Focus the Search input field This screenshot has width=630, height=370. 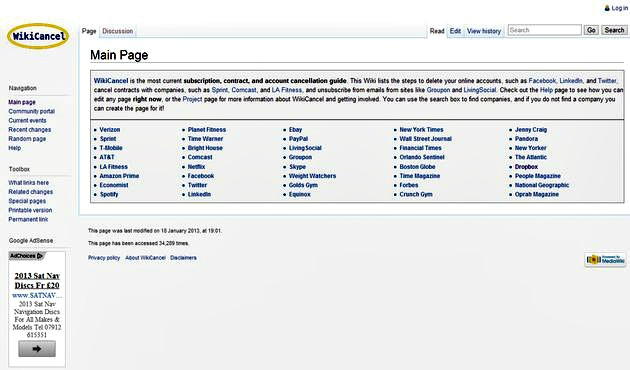click(544, 30)
